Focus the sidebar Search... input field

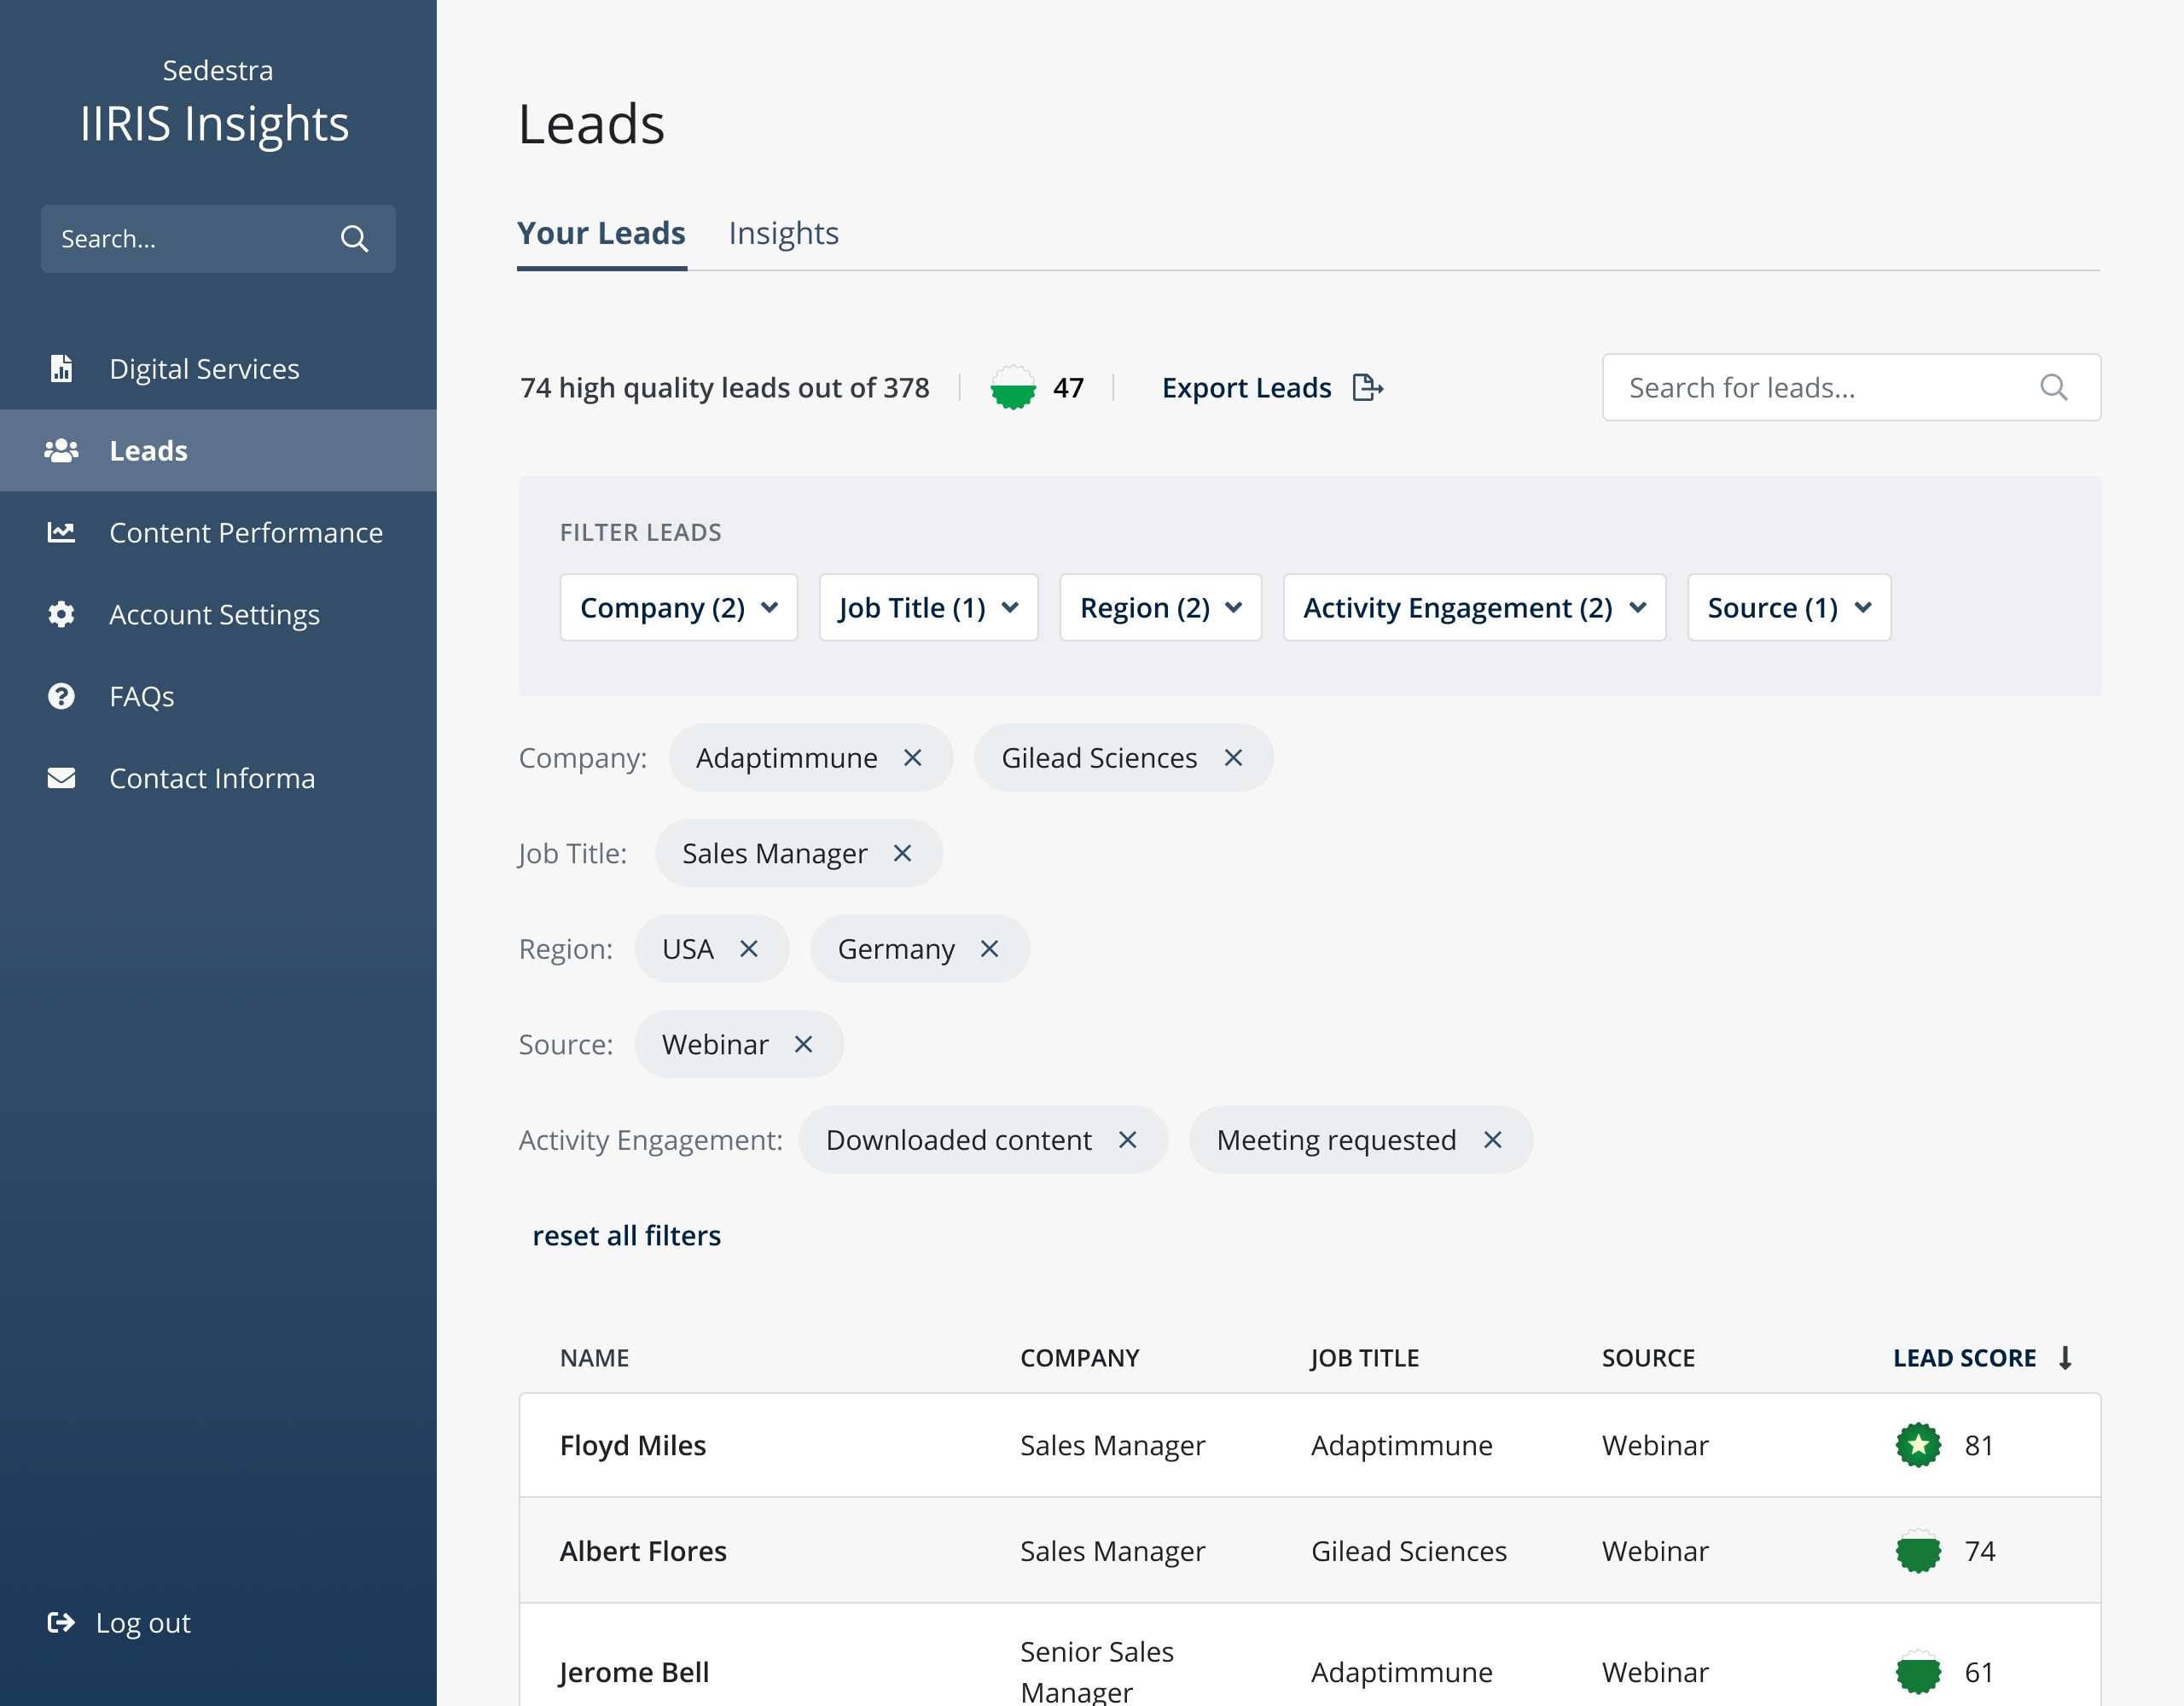[x=218, y=239]
